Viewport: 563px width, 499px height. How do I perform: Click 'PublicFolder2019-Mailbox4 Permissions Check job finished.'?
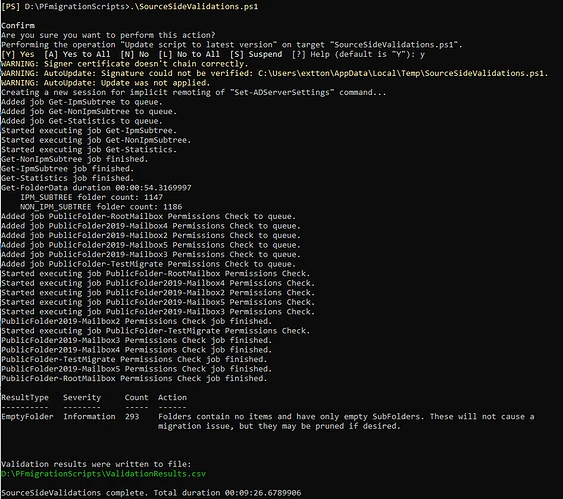point(136,349)
